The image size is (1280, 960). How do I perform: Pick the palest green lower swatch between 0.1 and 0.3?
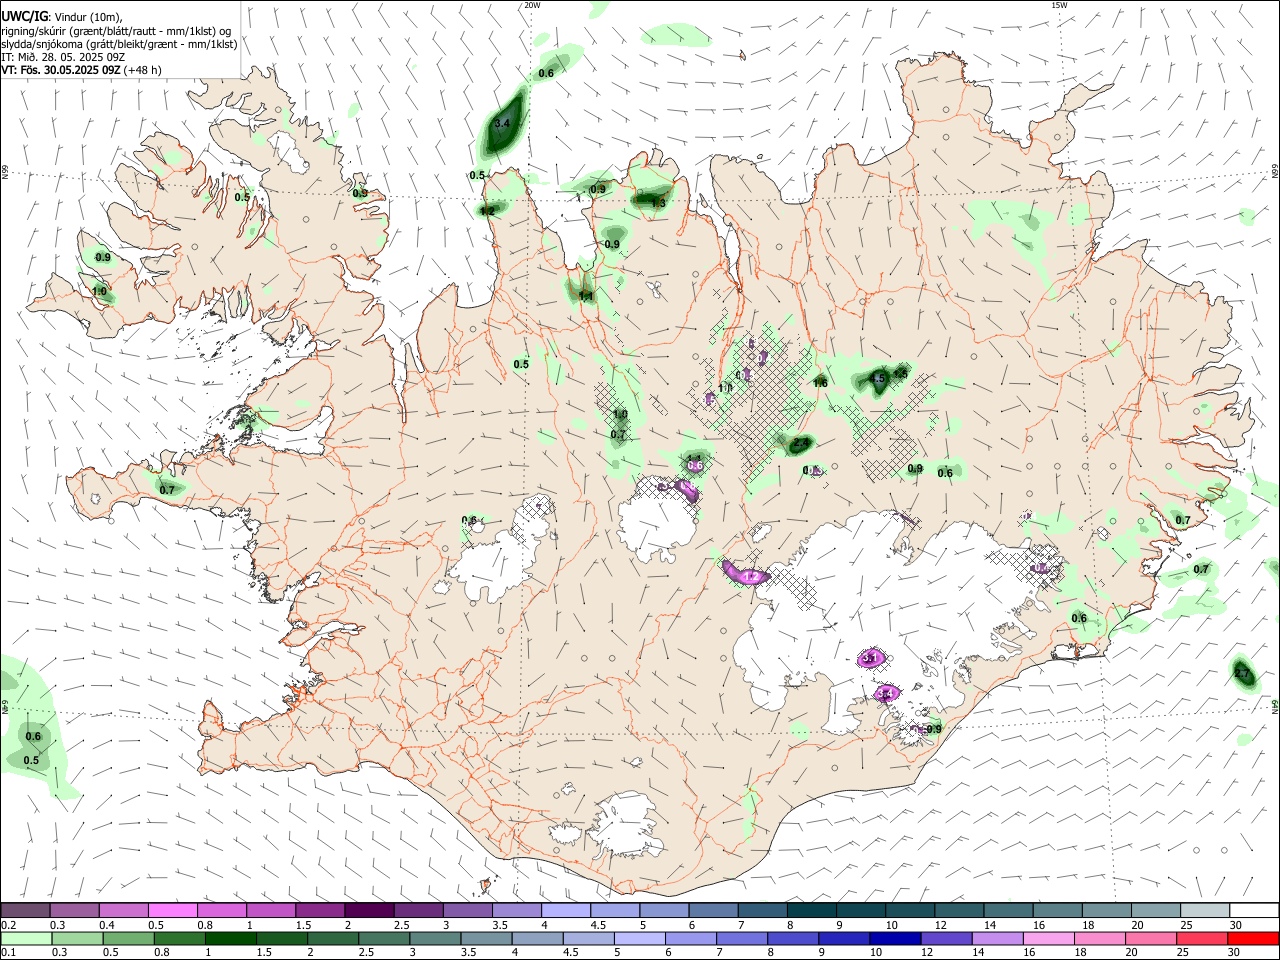[27, 939]
